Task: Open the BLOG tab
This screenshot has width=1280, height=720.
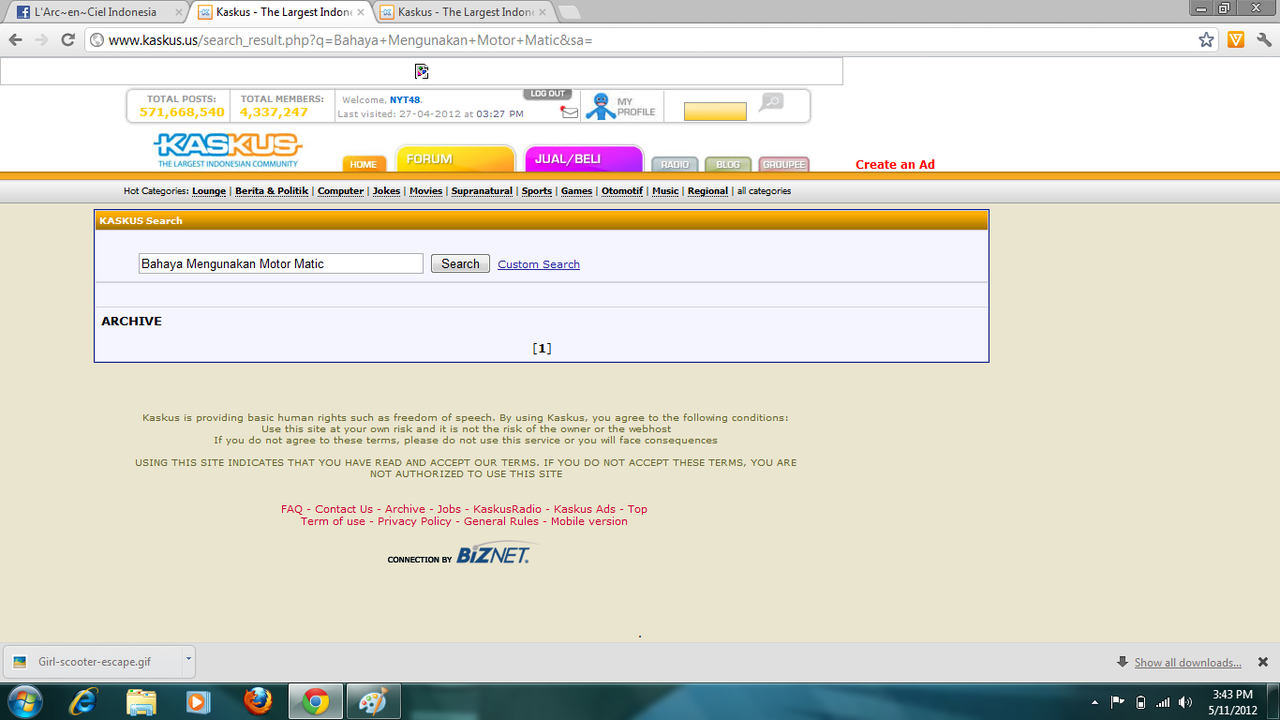Action: (728, 164)
